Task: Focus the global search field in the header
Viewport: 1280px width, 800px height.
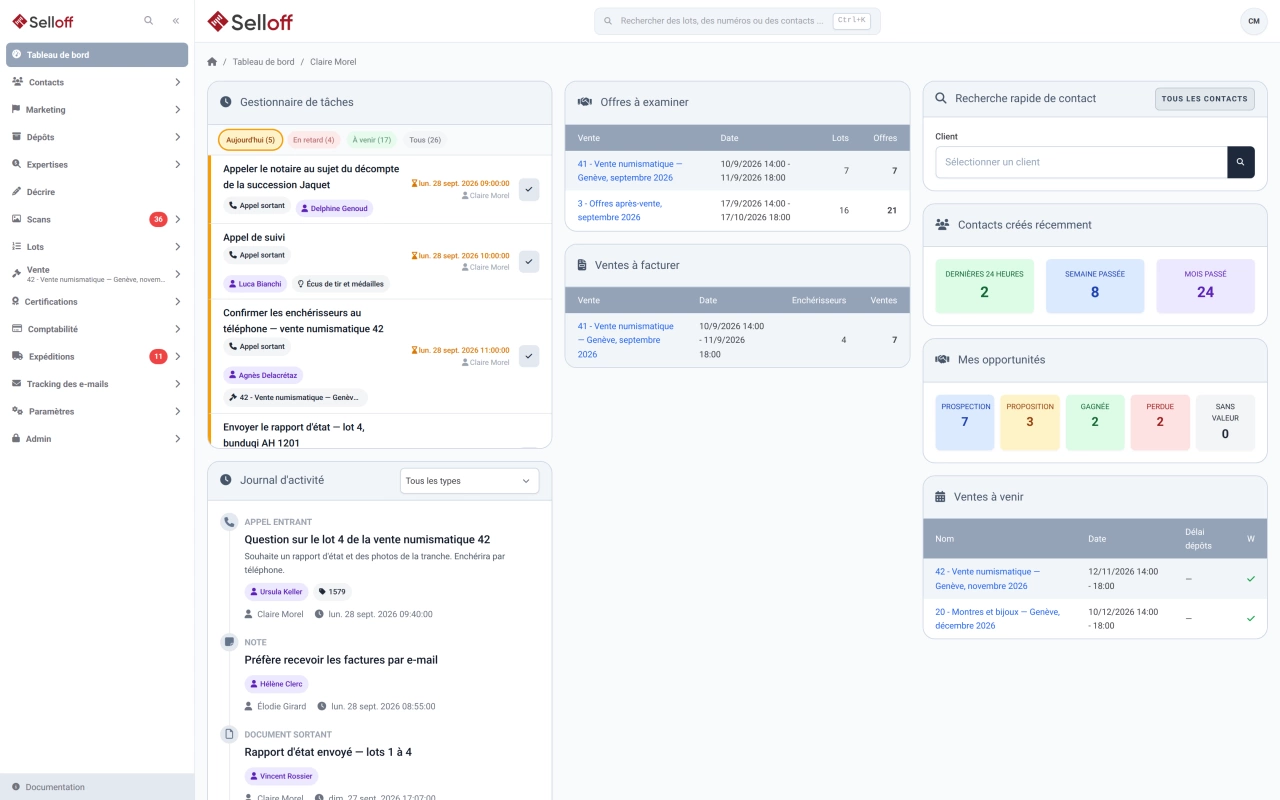Action: click(737, 21)
